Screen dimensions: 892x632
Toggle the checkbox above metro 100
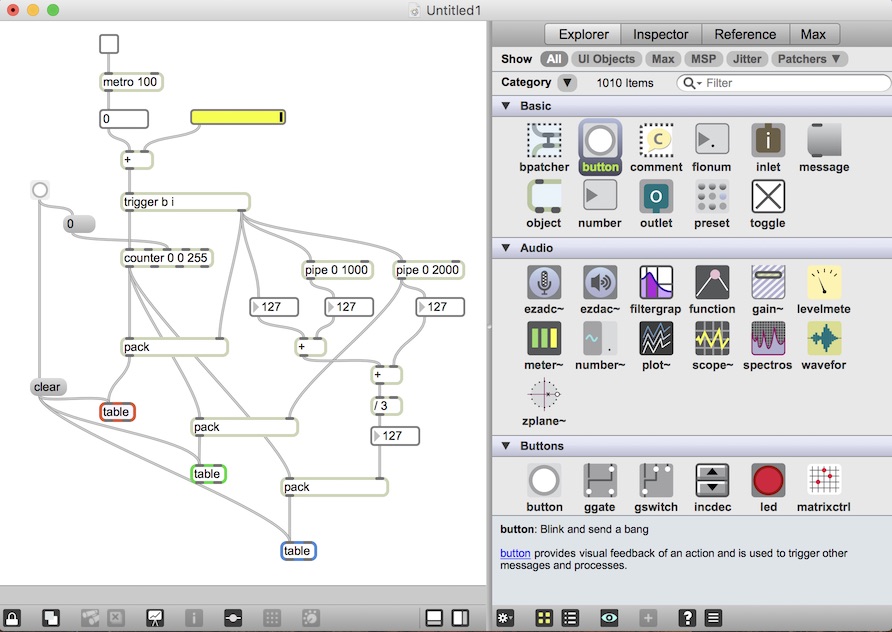[x=109, y=44]
